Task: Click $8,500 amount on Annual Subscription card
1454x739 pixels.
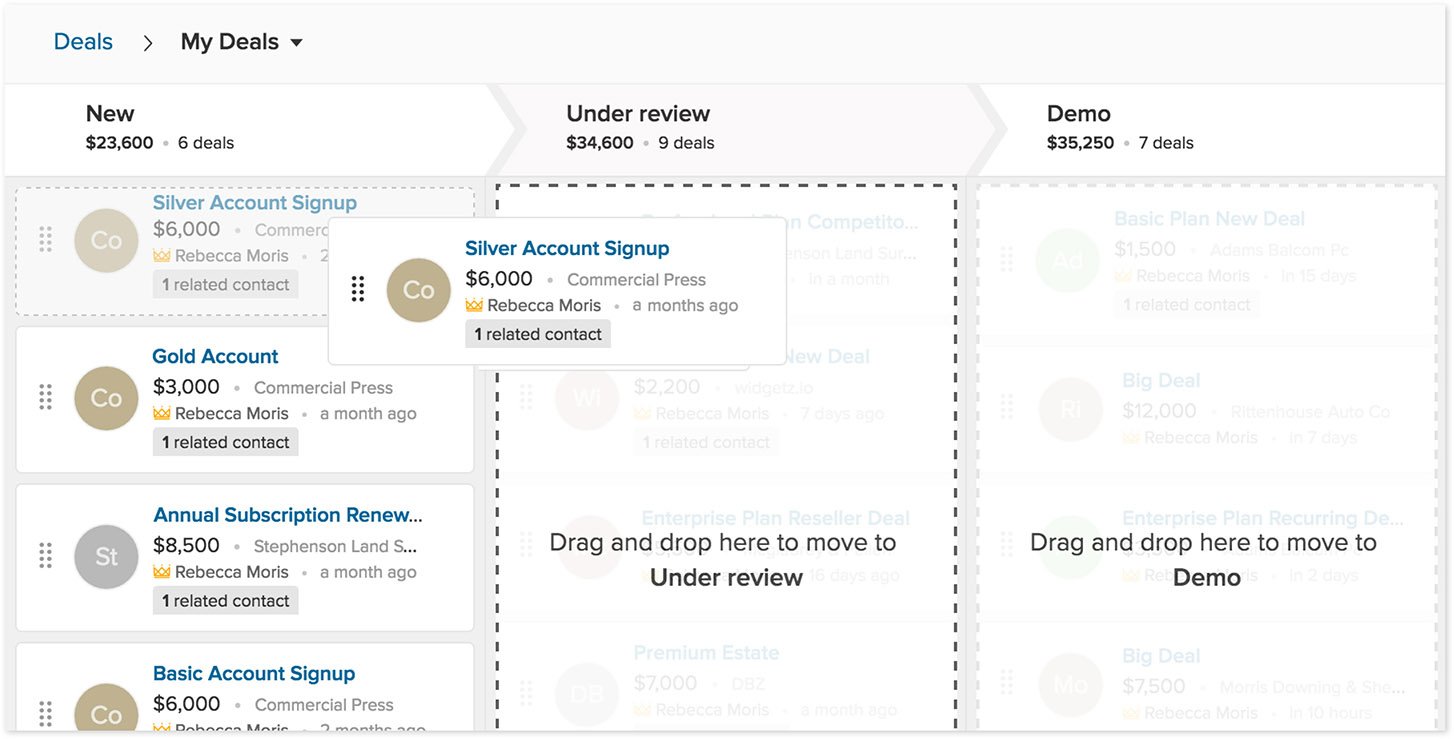Action: [186, 546]
